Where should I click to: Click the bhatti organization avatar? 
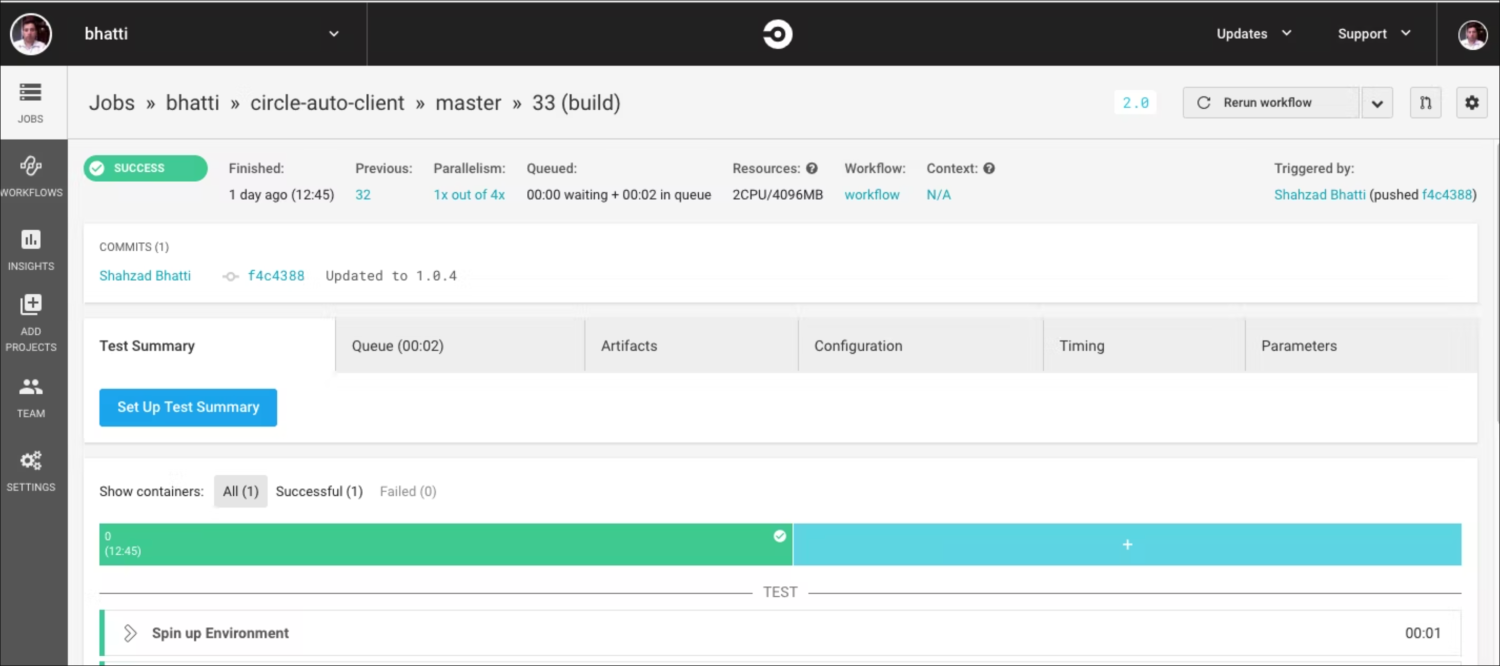pos(31,34)
